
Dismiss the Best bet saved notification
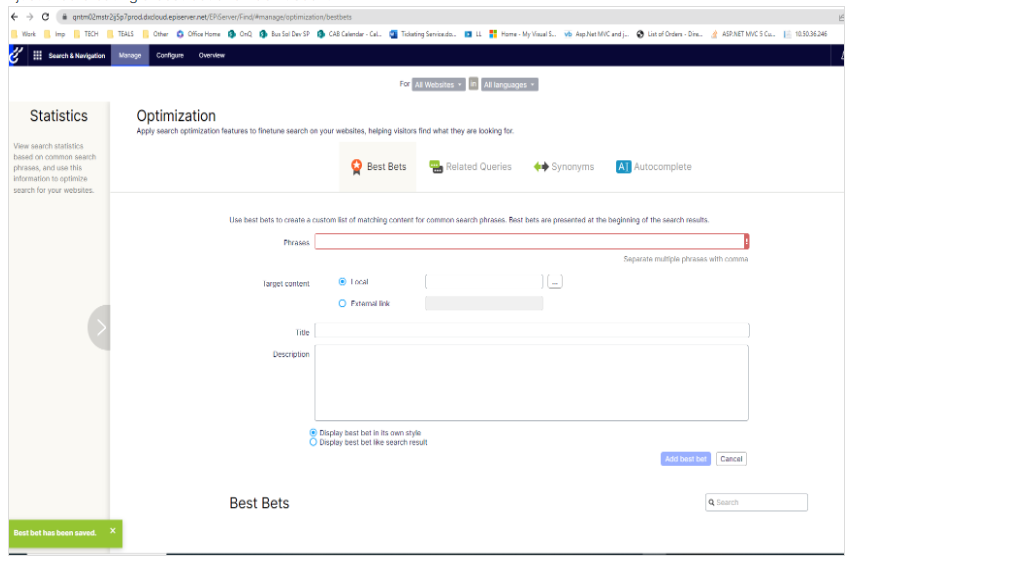click(x=112, y=531)
